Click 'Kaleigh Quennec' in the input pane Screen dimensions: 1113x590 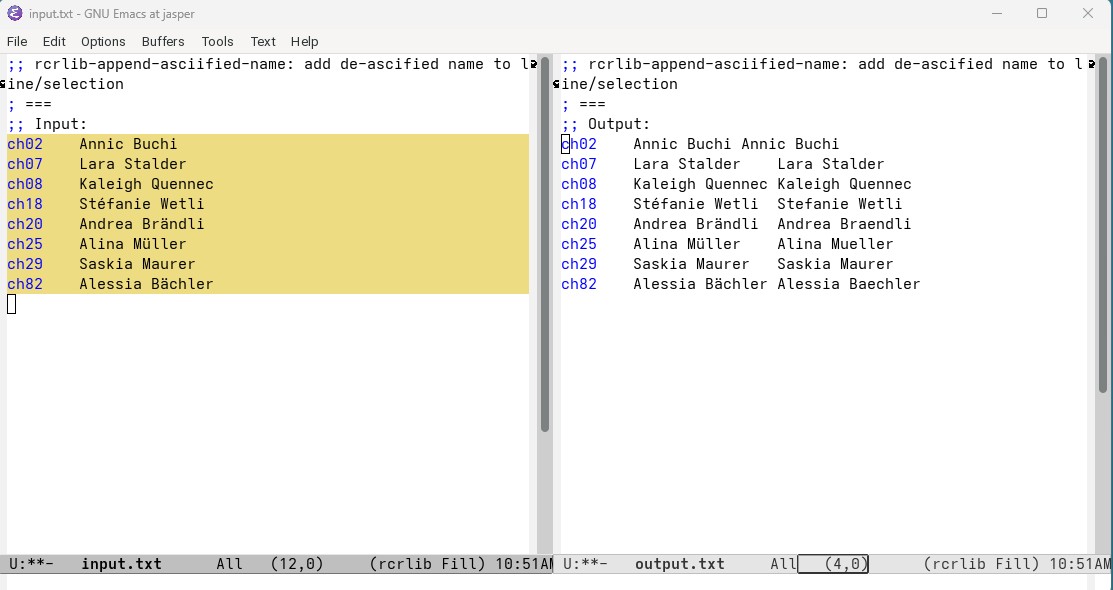coord(146,184)
